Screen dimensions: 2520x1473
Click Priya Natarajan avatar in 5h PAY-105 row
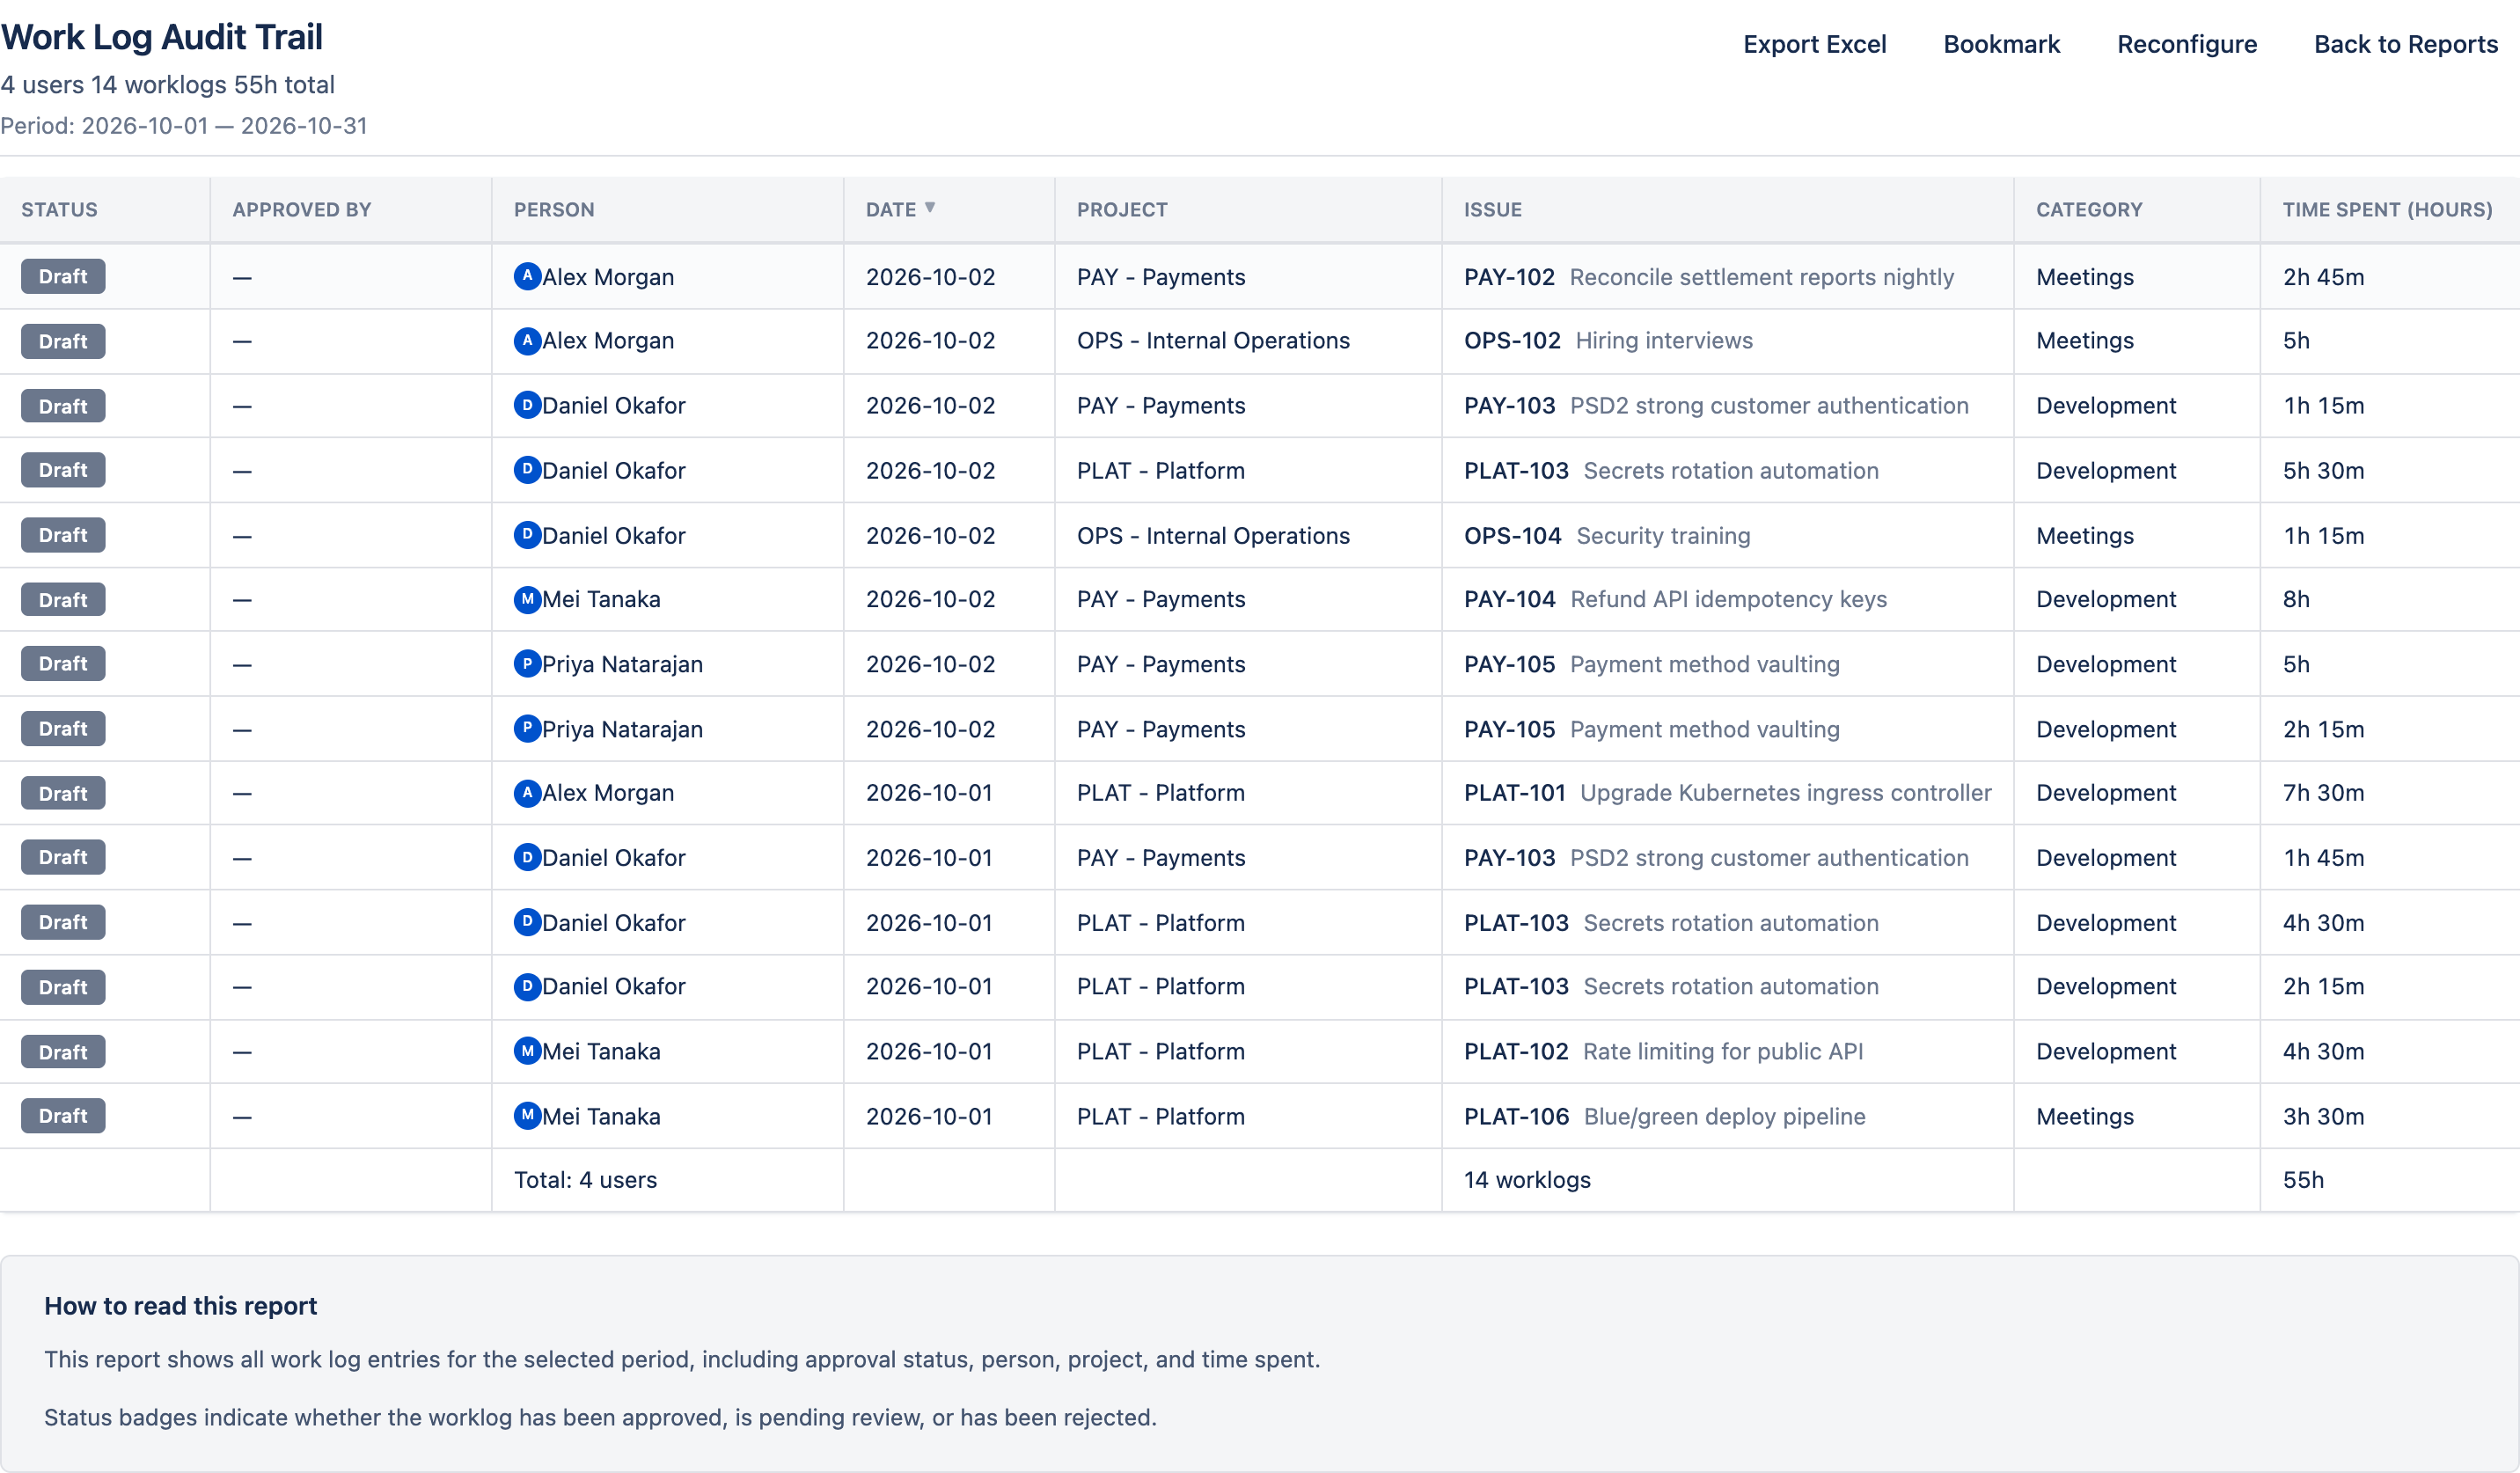tap(527, 664)
